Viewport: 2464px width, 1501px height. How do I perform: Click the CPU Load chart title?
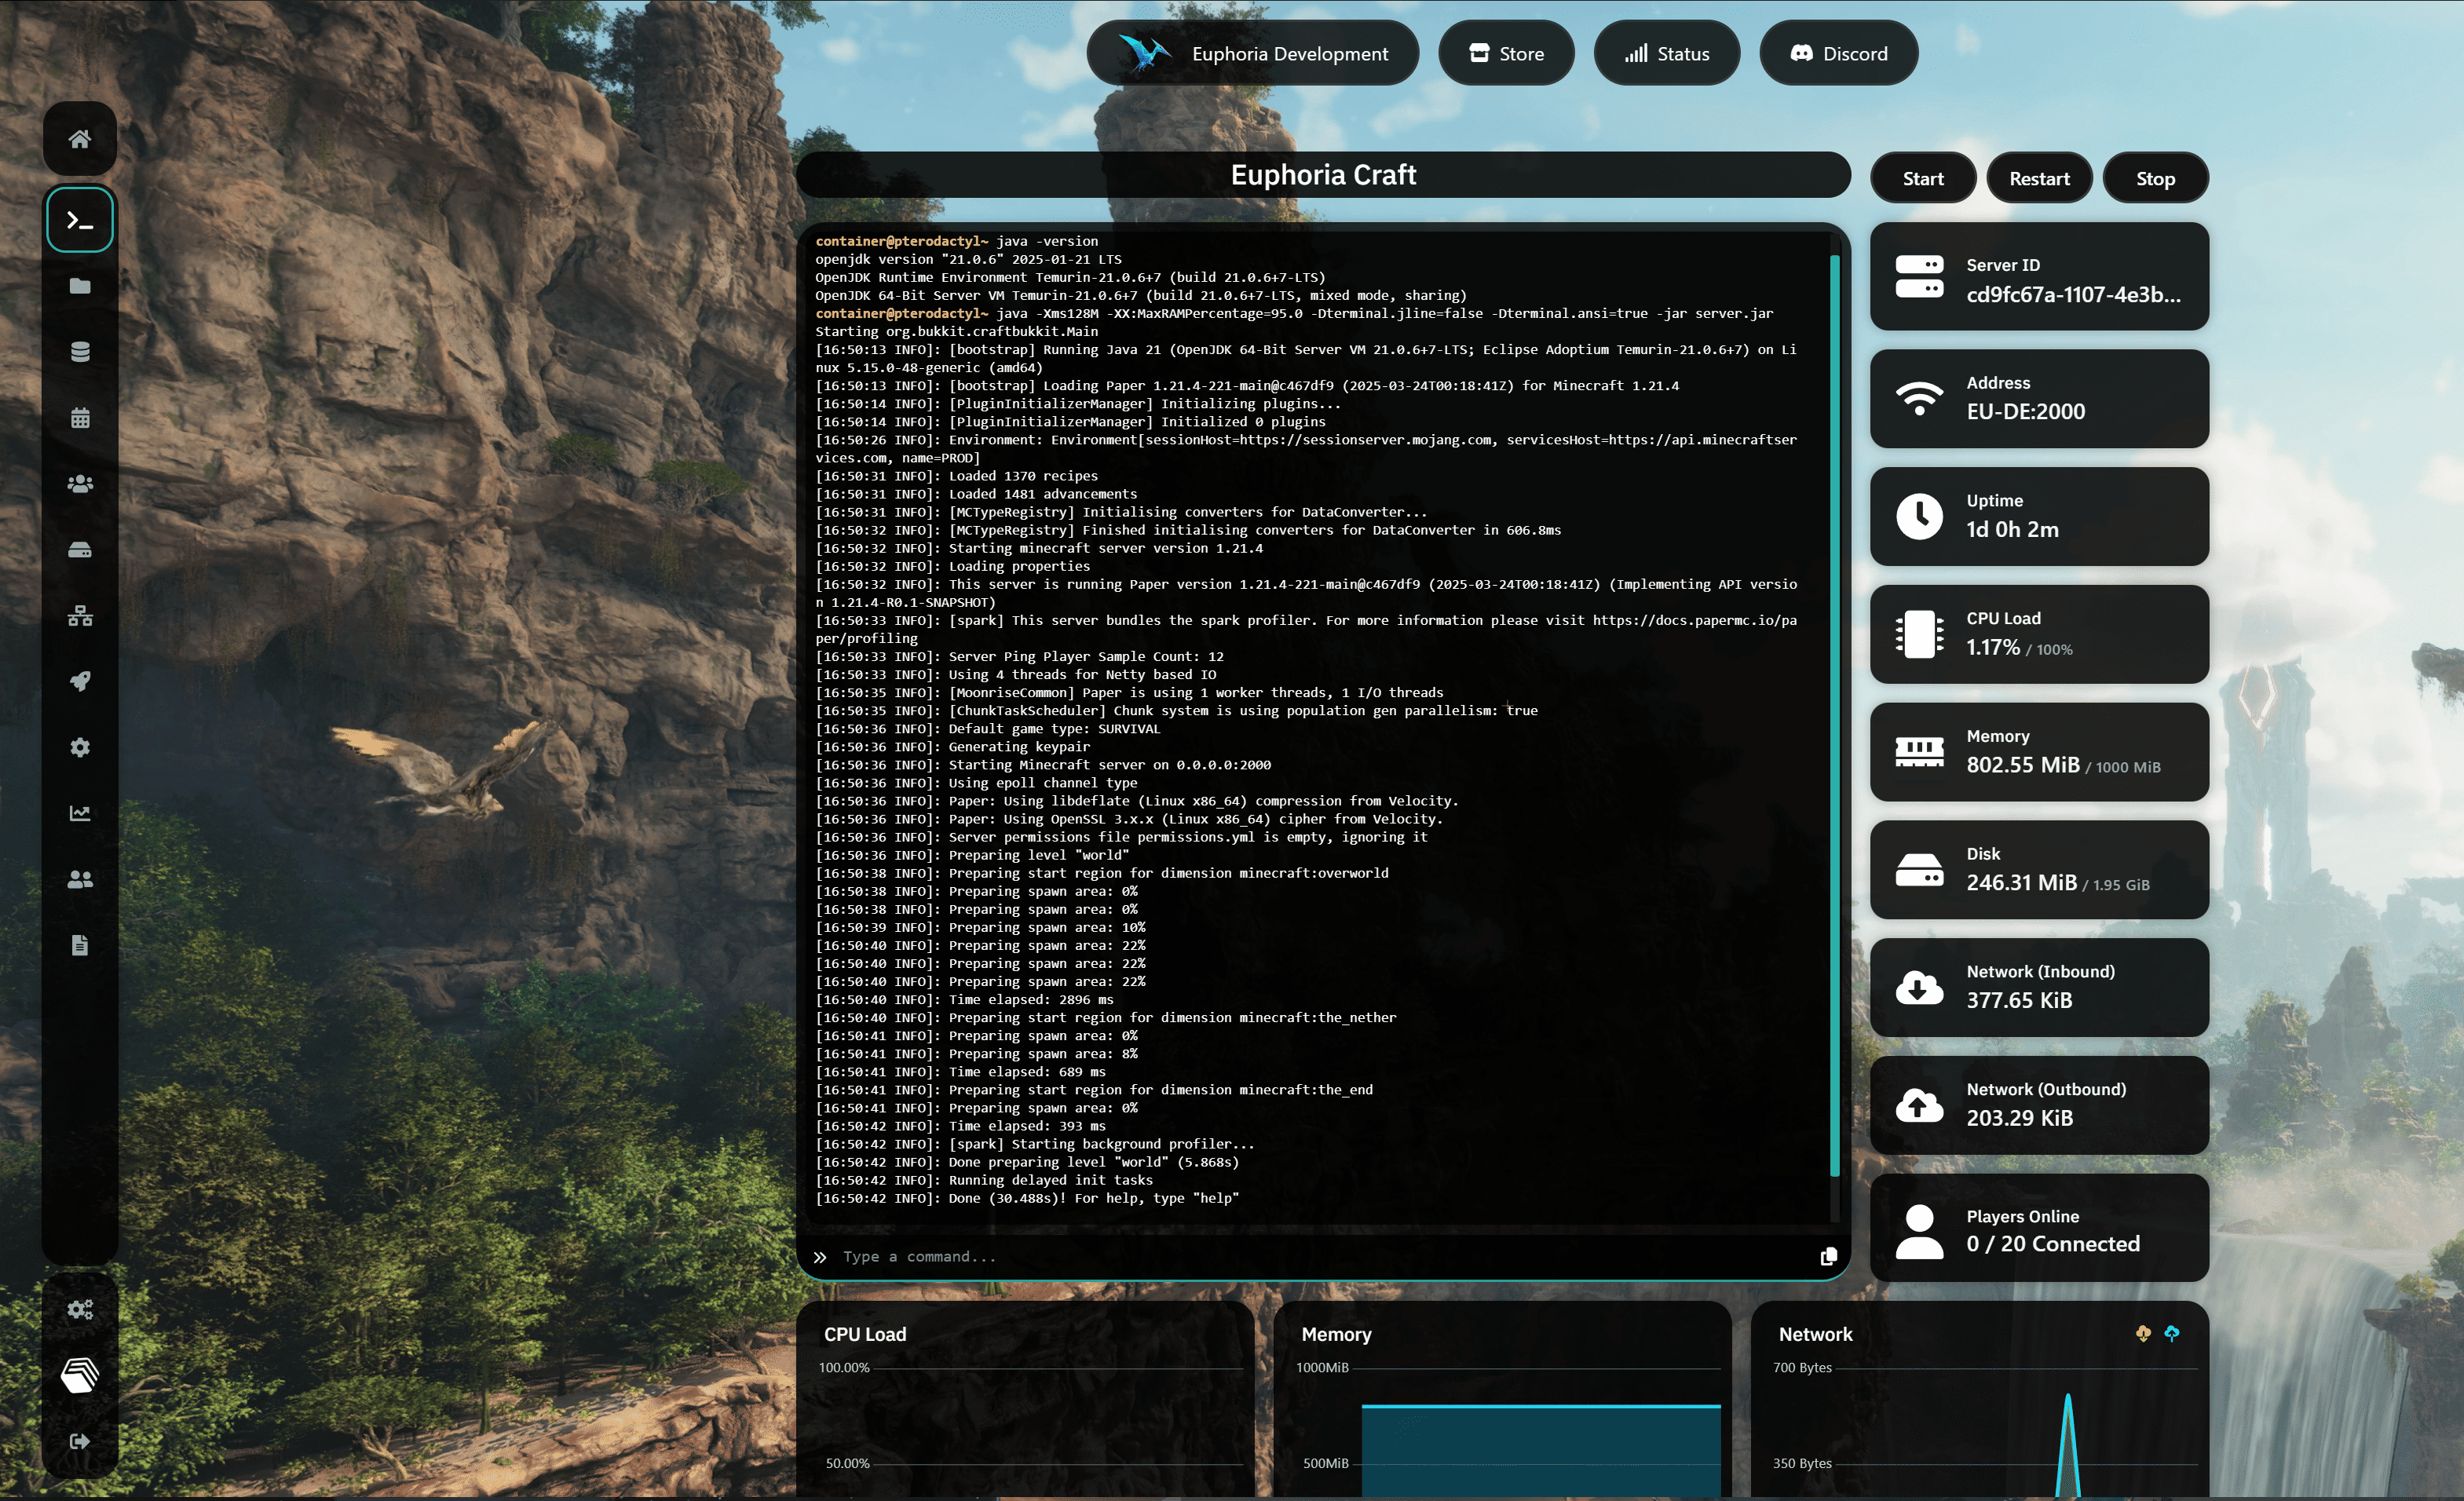(864, 1334)
